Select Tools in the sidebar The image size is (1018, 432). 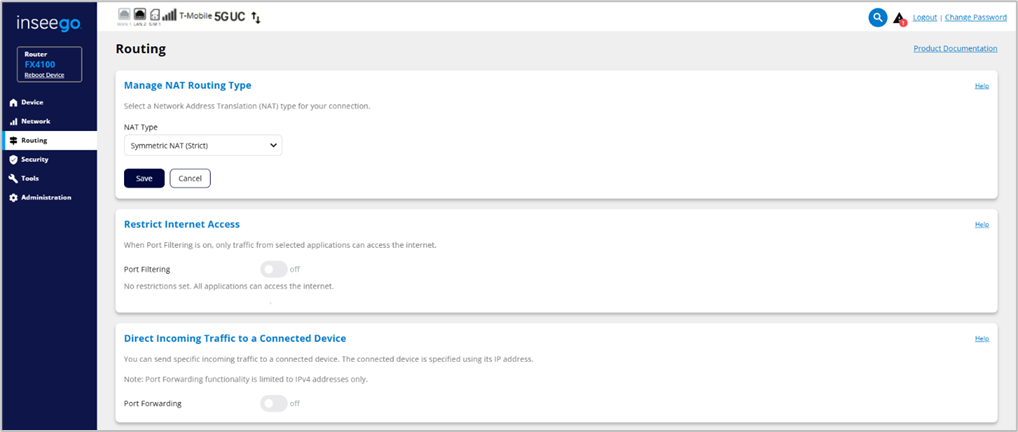pos(30,178)
